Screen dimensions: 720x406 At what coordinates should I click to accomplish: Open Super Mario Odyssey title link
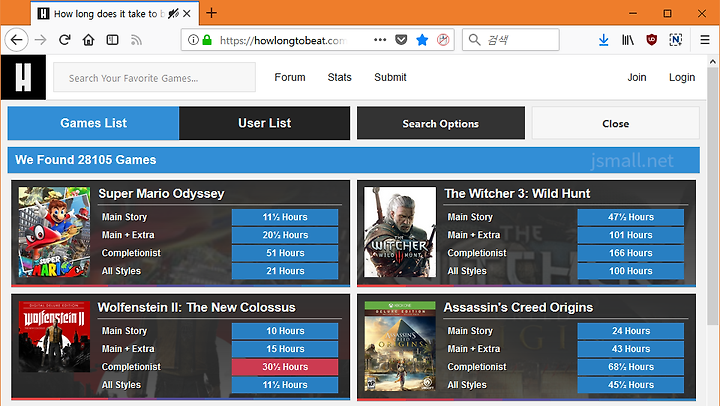point(161,193)
